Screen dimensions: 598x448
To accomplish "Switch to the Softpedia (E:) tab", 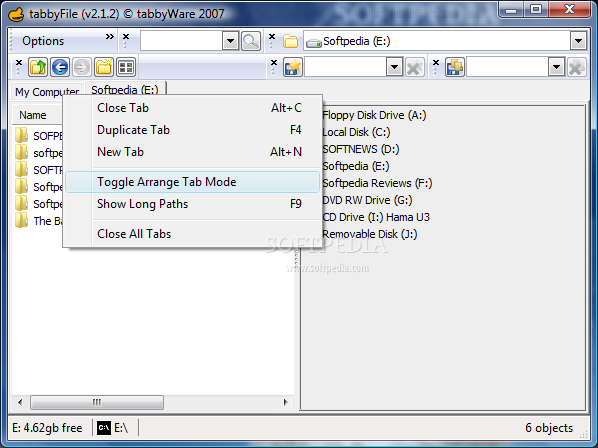I will tap(125, 90).
